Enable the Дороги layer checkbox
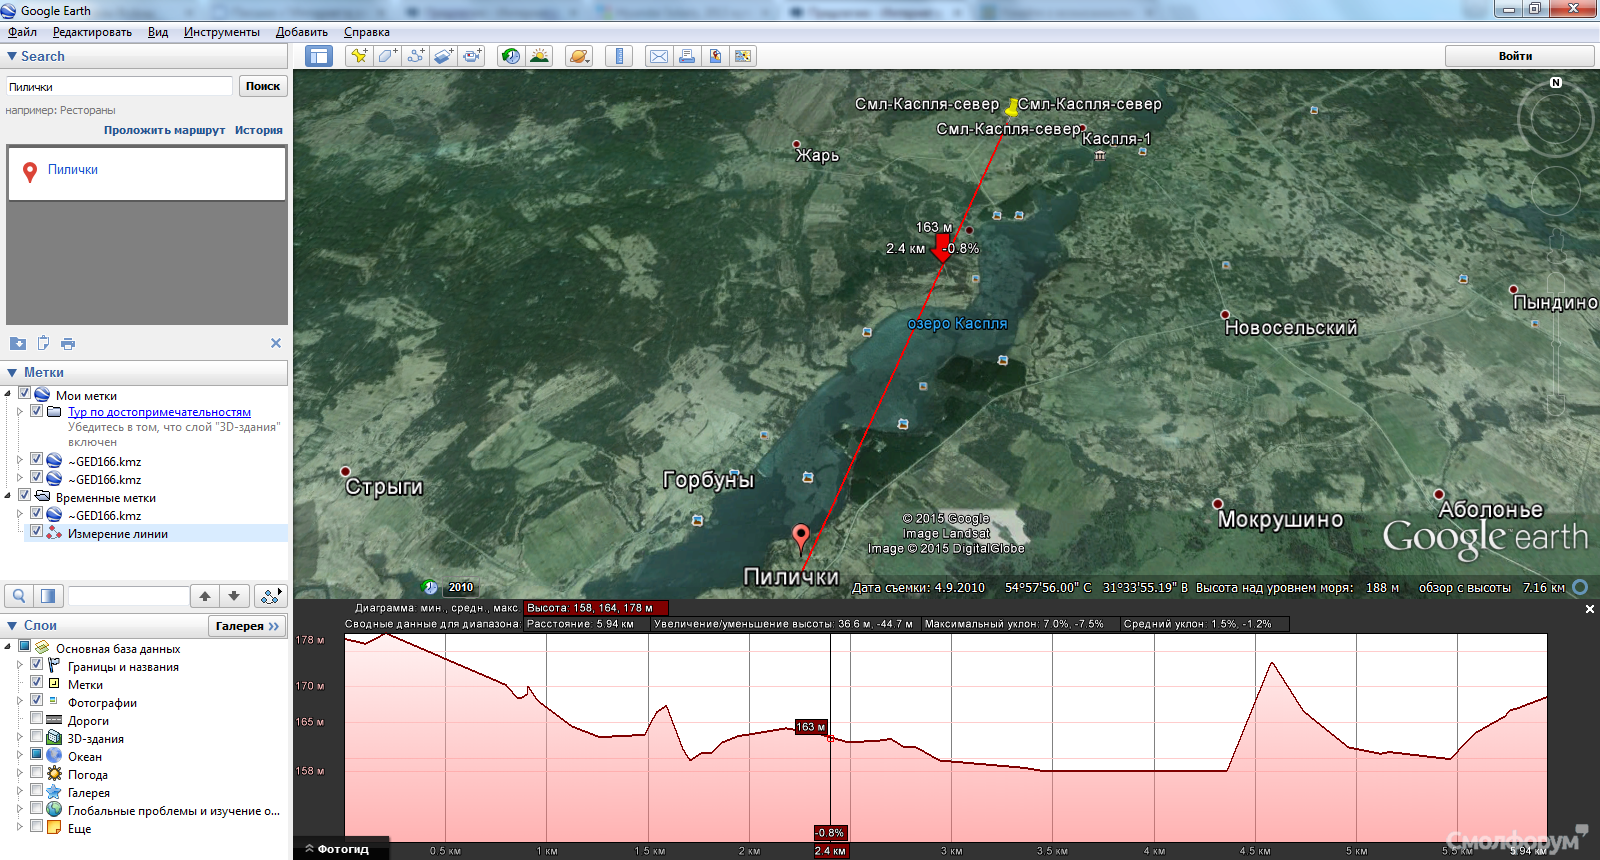Viewport: 1600px width, 860px height. (37, 718)
